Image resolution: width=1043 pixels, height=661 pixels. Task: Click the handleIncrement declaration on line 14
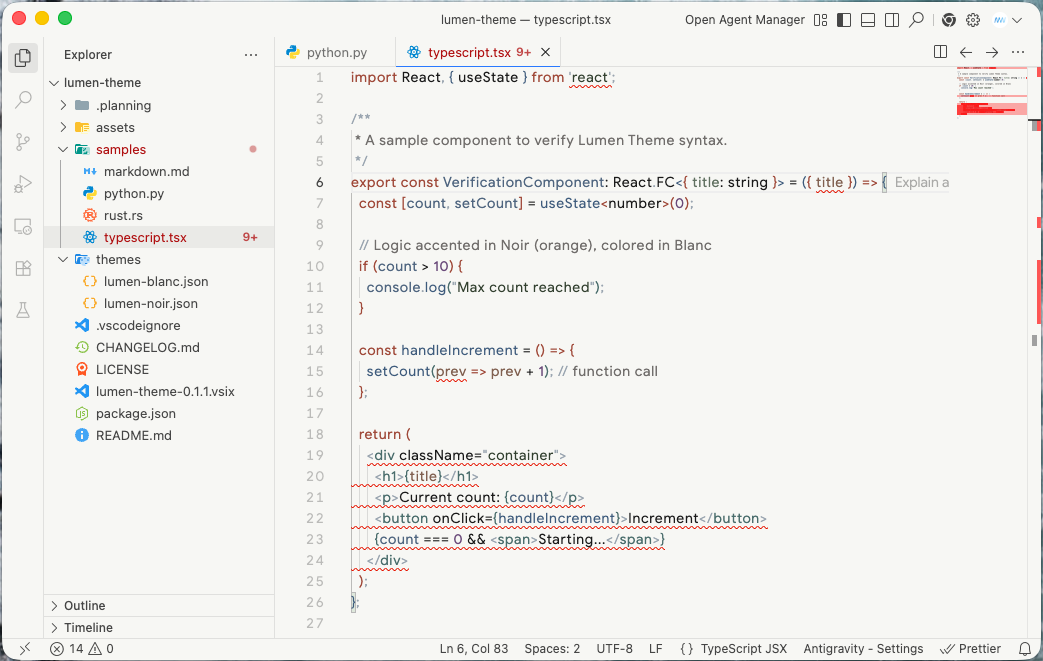[x=459, y=350]
